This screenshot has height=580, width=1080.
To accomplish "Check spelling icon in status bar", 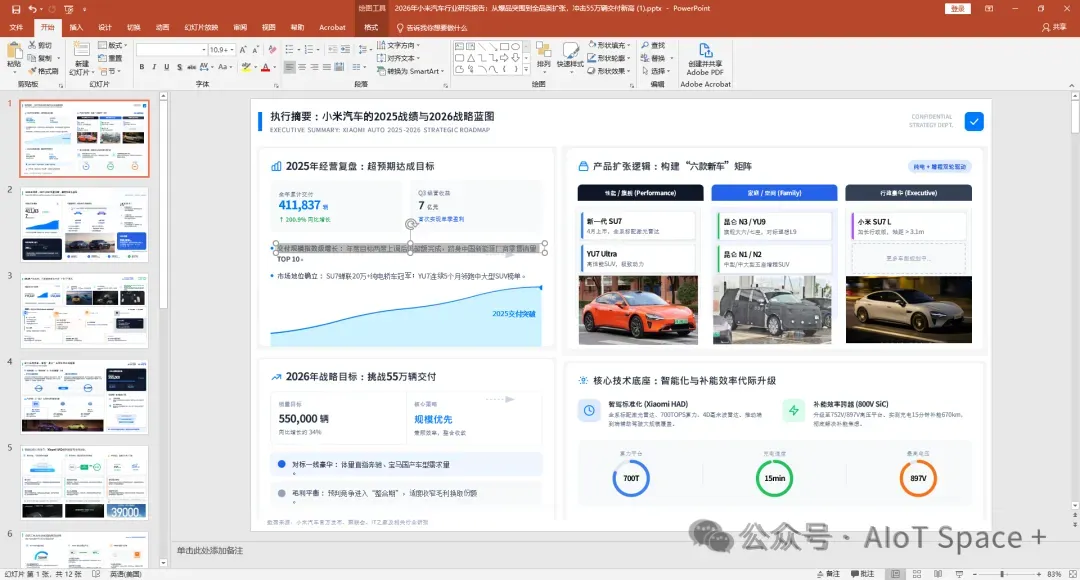I will (96, 574).
